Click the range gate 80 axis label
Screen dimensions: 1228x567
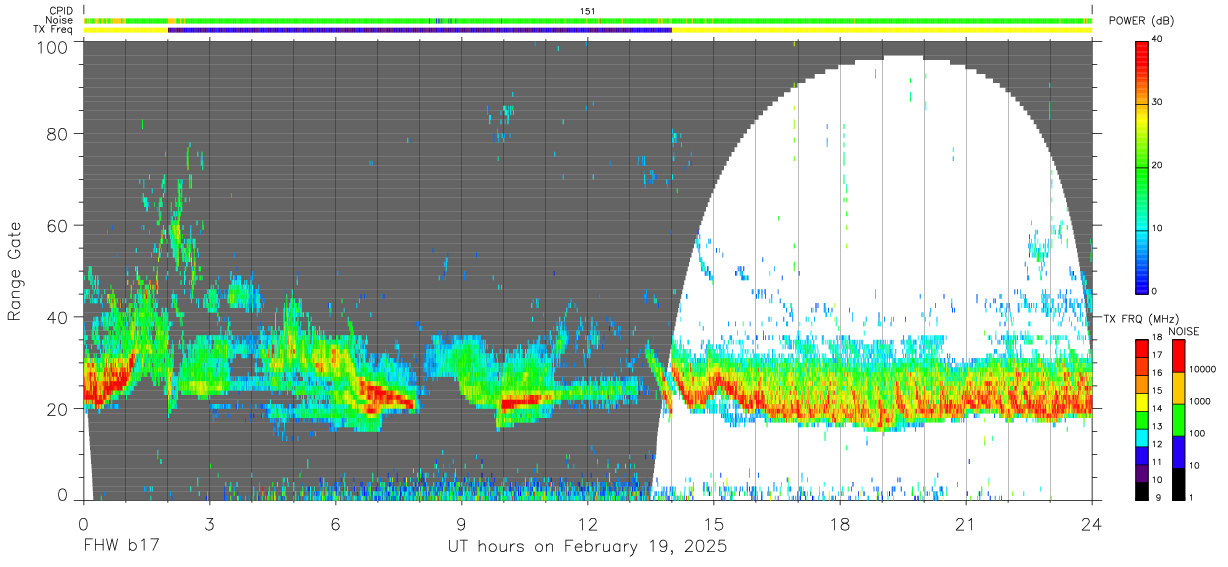[x=58, y=135]
